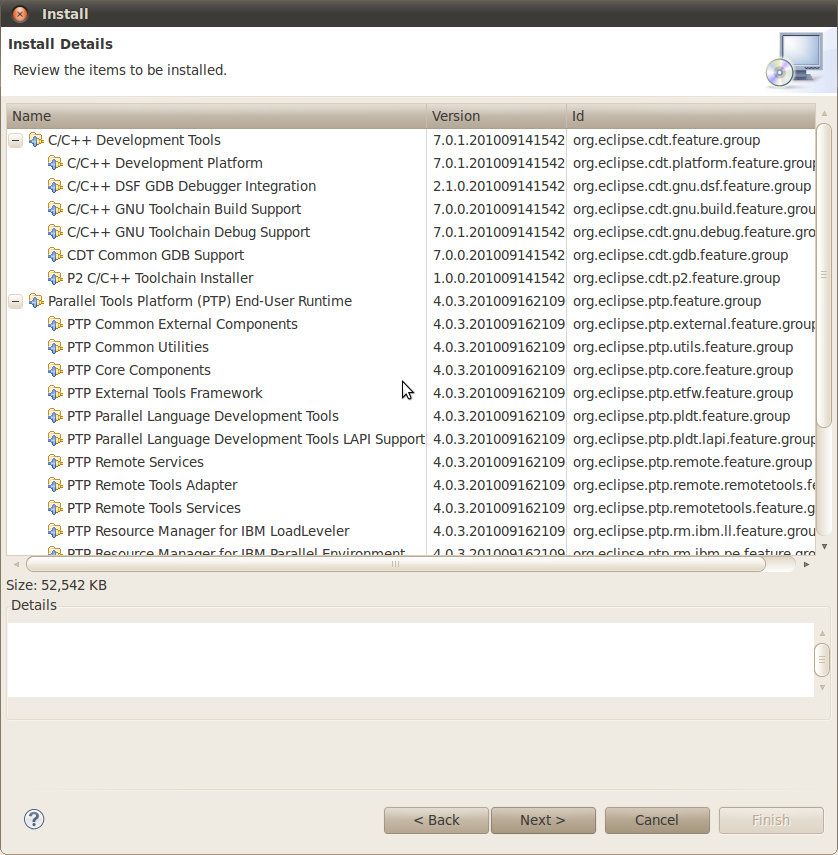Sort by the Name column header

(x=216, y=116)
